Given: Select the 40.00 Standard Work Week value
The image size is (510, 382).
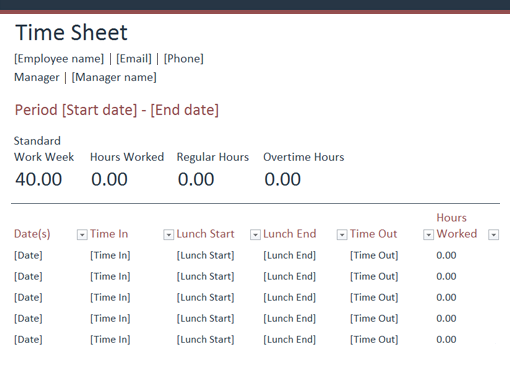Looking at the screenshot, I should tap(39, 179).
